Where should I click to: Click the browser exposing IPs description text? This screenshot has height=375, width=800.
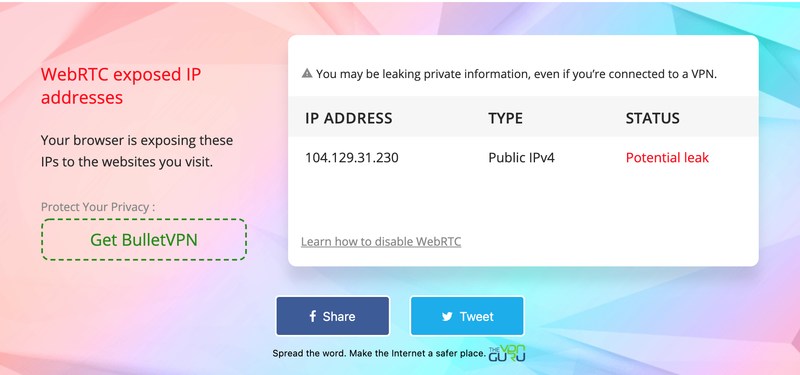pyautogui.click(x=137, y=151)
